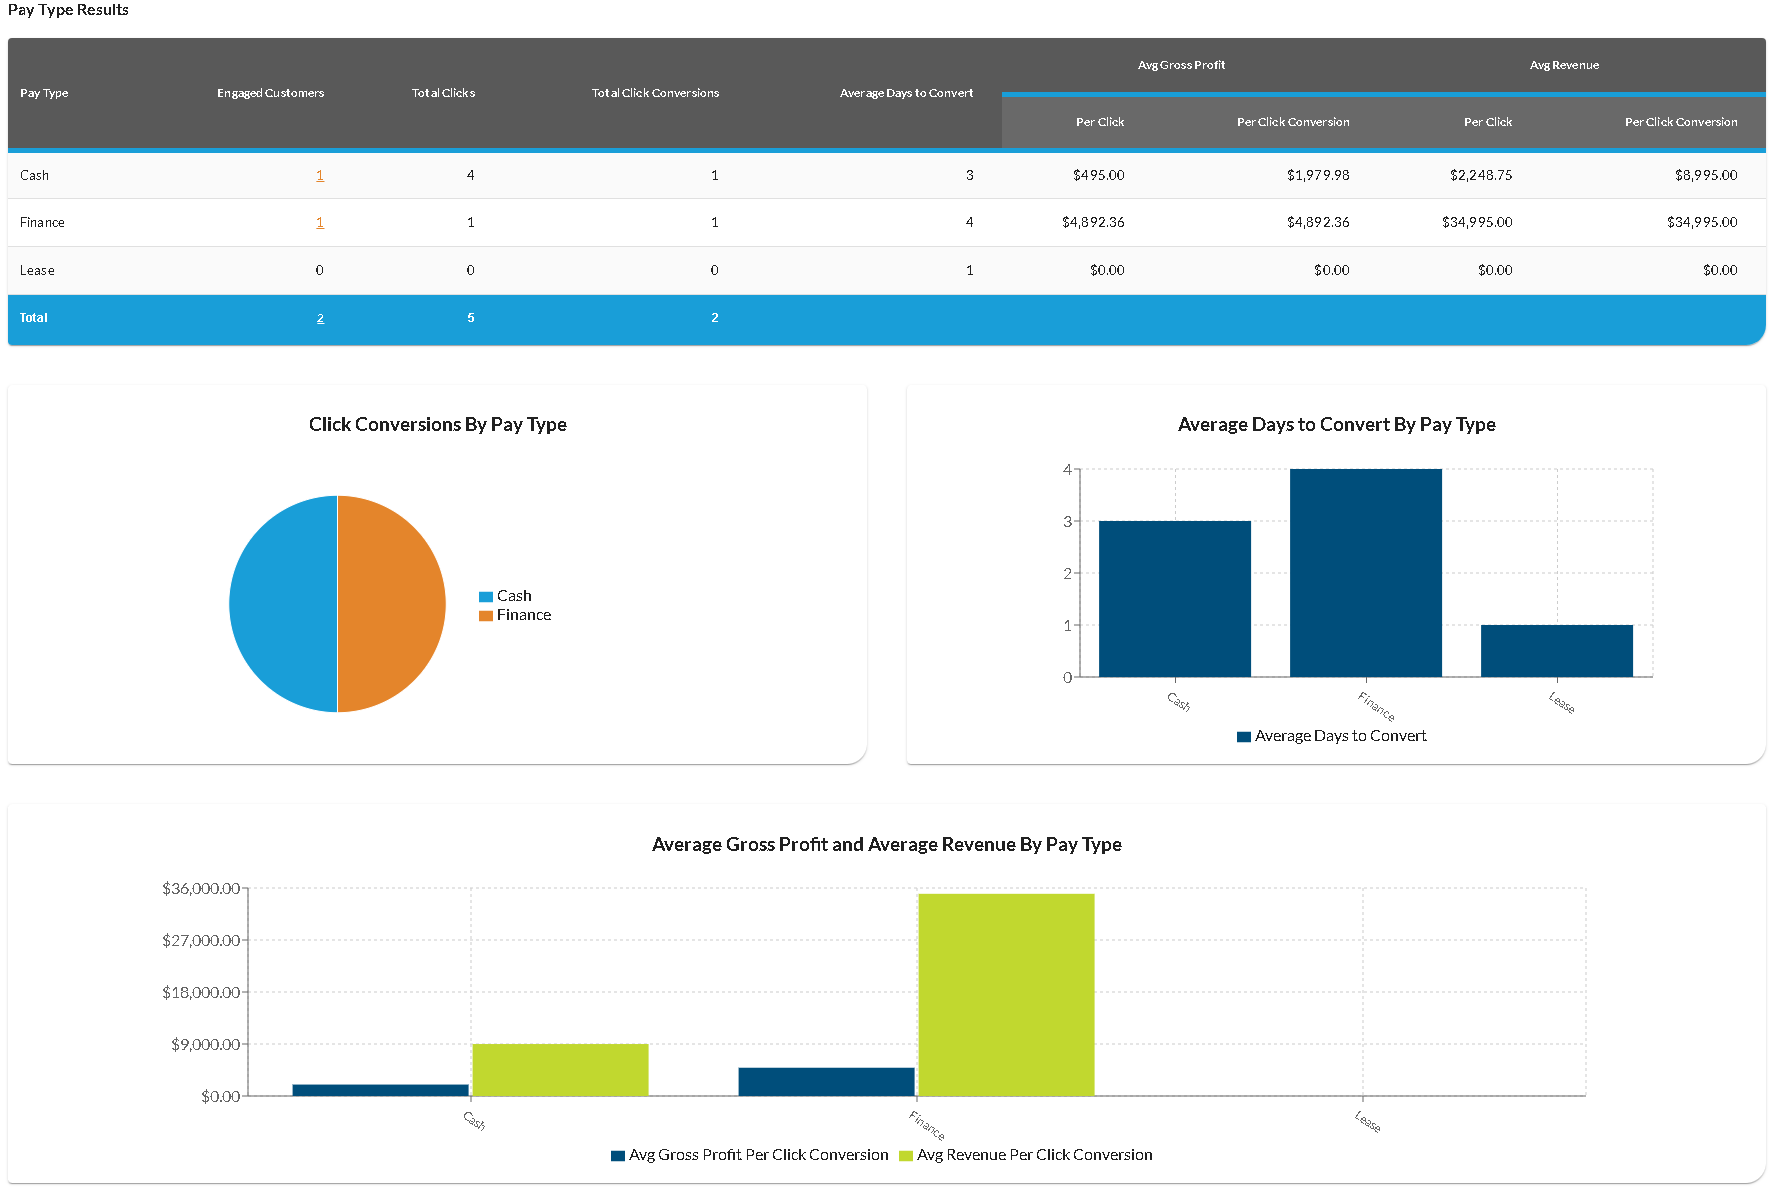Click the Cash gross profit dark bar
Viewport: 1792px width, 1189px height.
380,1090
